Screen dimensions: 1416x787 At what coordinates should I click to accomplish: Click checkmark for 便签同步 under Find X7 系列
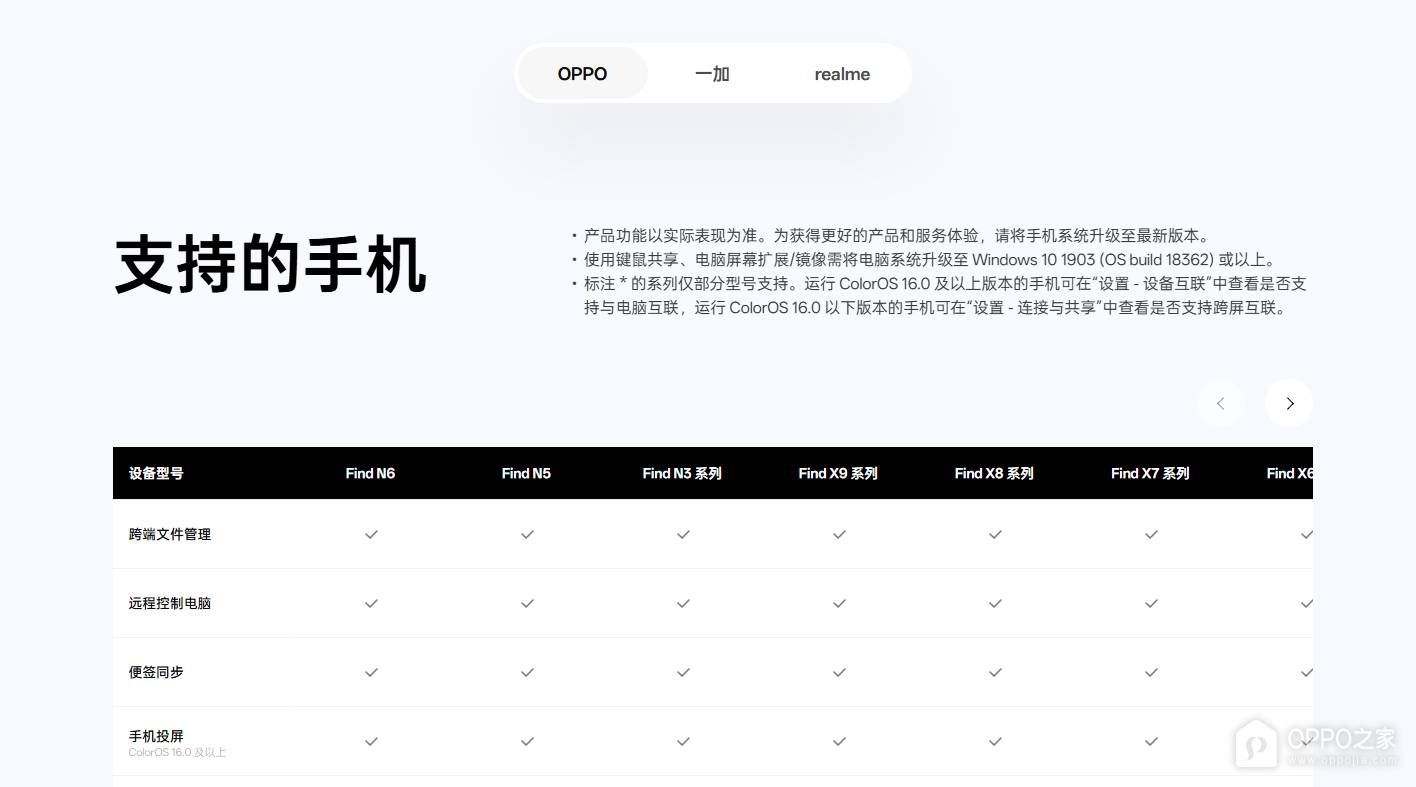click(x=1151, y=672)
